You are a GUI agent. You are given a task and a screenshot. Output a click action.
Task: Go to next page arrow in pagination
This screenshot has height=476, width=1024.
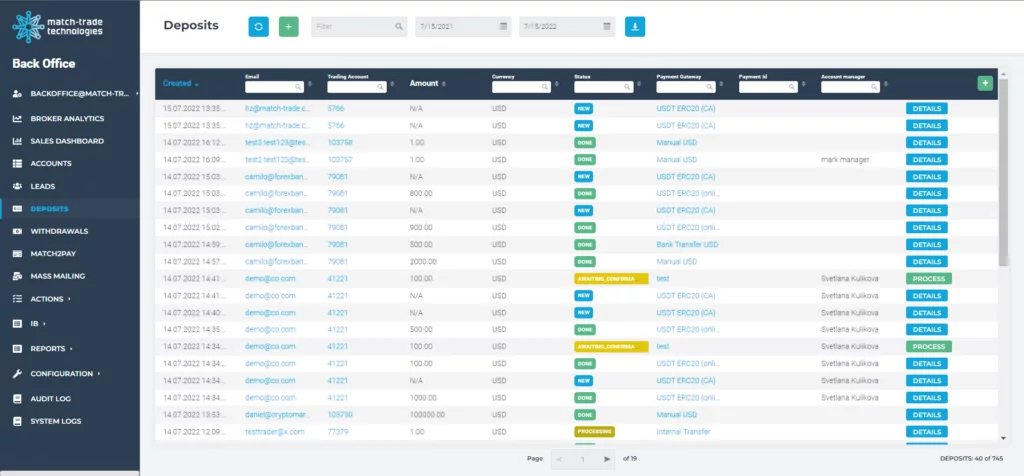607,459
